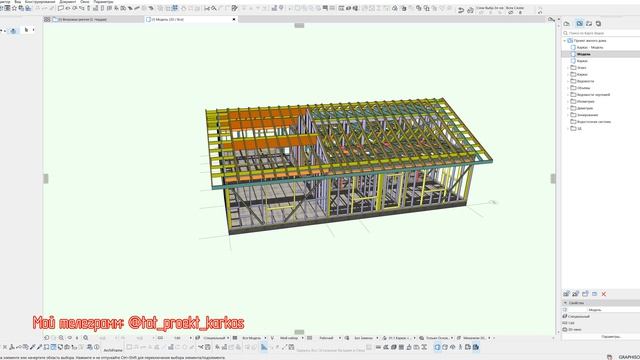This screenshot has height=360, width=640.
Task: Open the 'Миллиметр 3D' dimensions dropdown
Action: [x=473, y=338]
